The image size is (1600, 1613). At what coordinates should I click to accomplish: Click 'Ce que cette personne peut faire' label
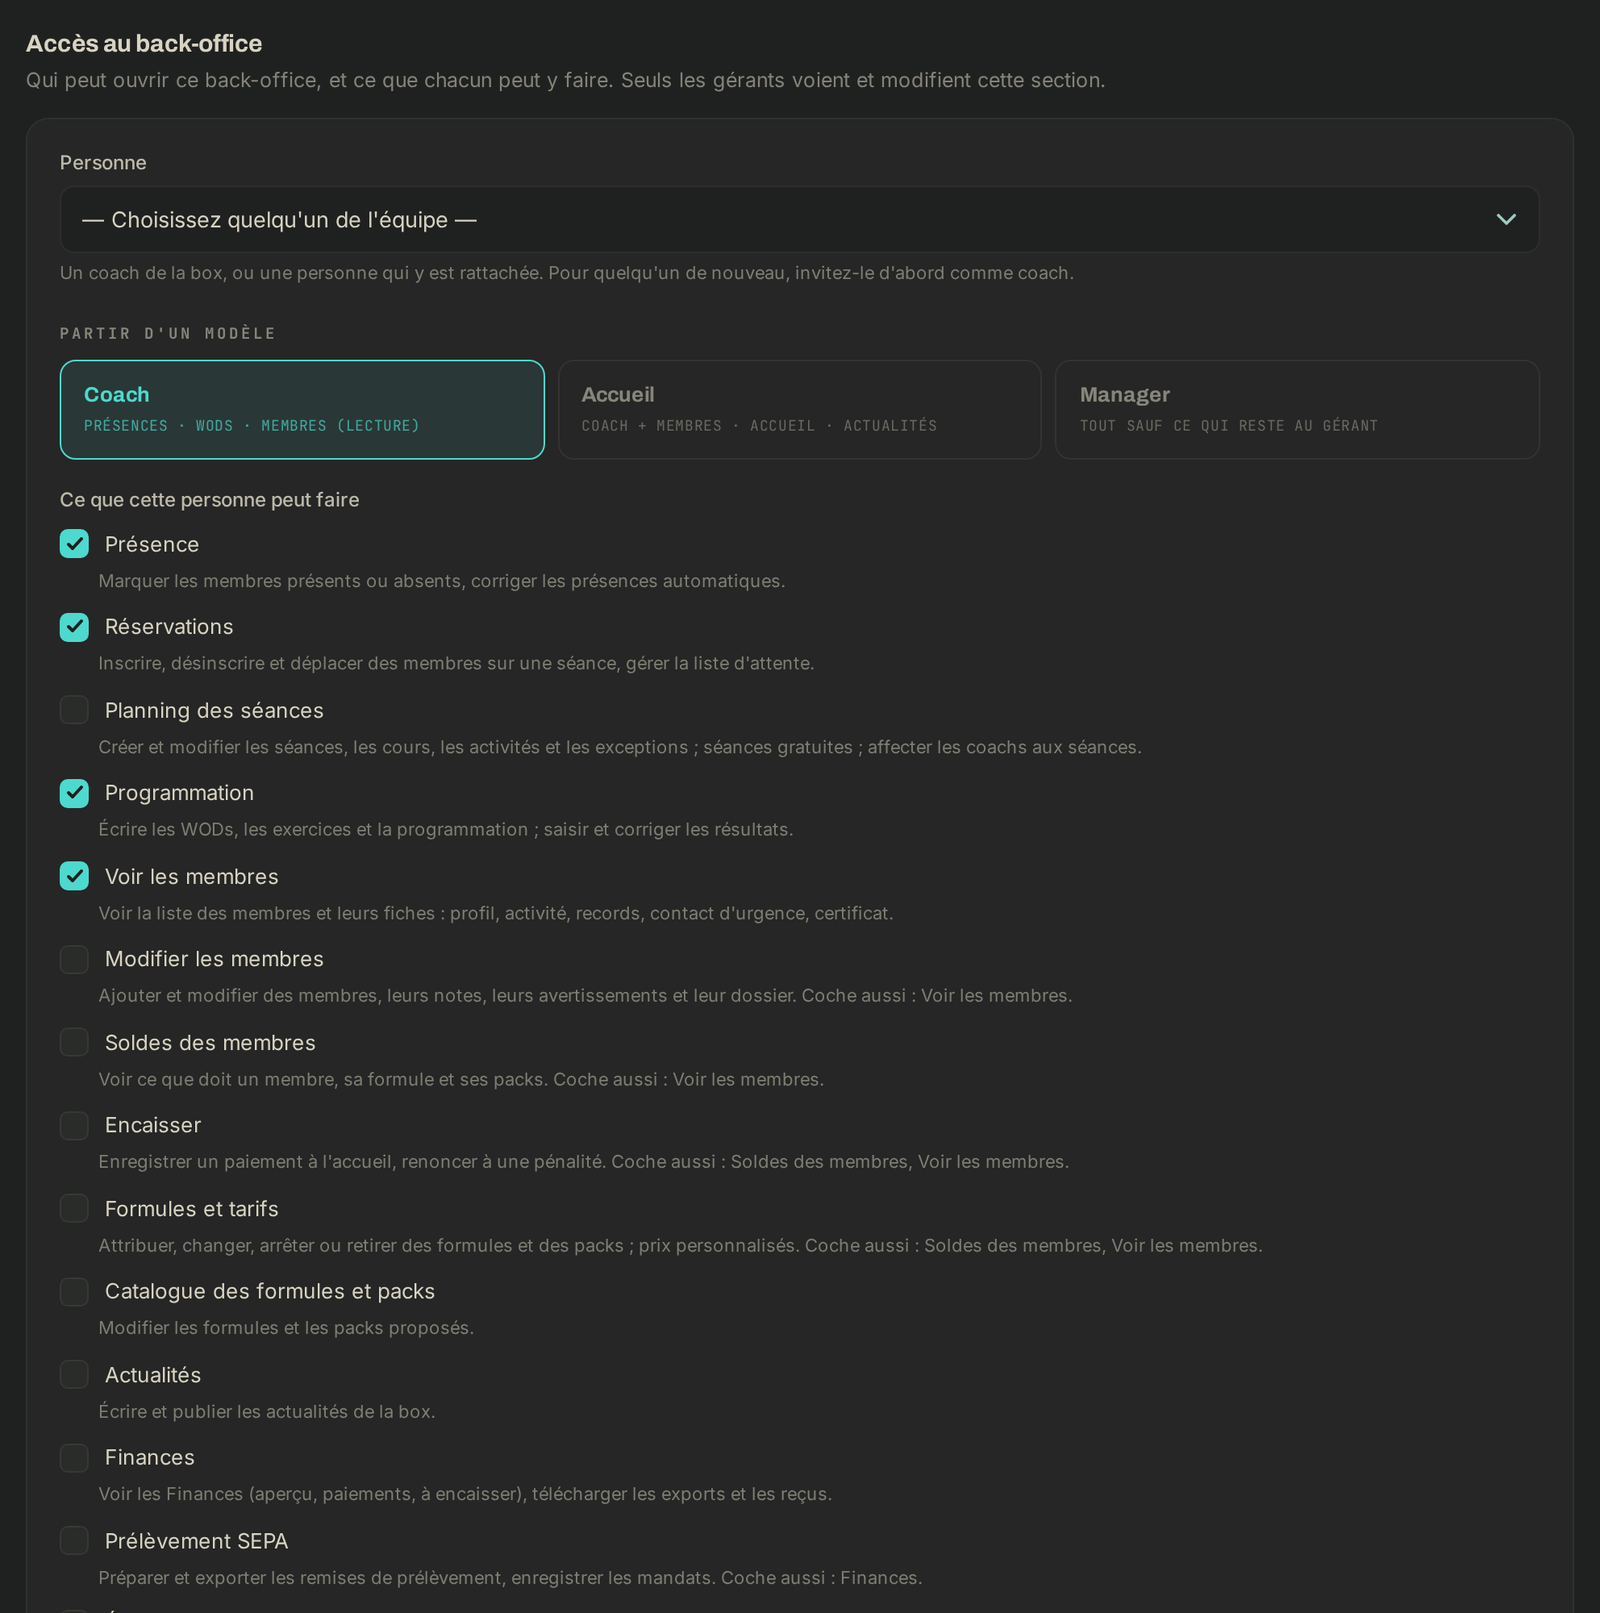point(209,499)
